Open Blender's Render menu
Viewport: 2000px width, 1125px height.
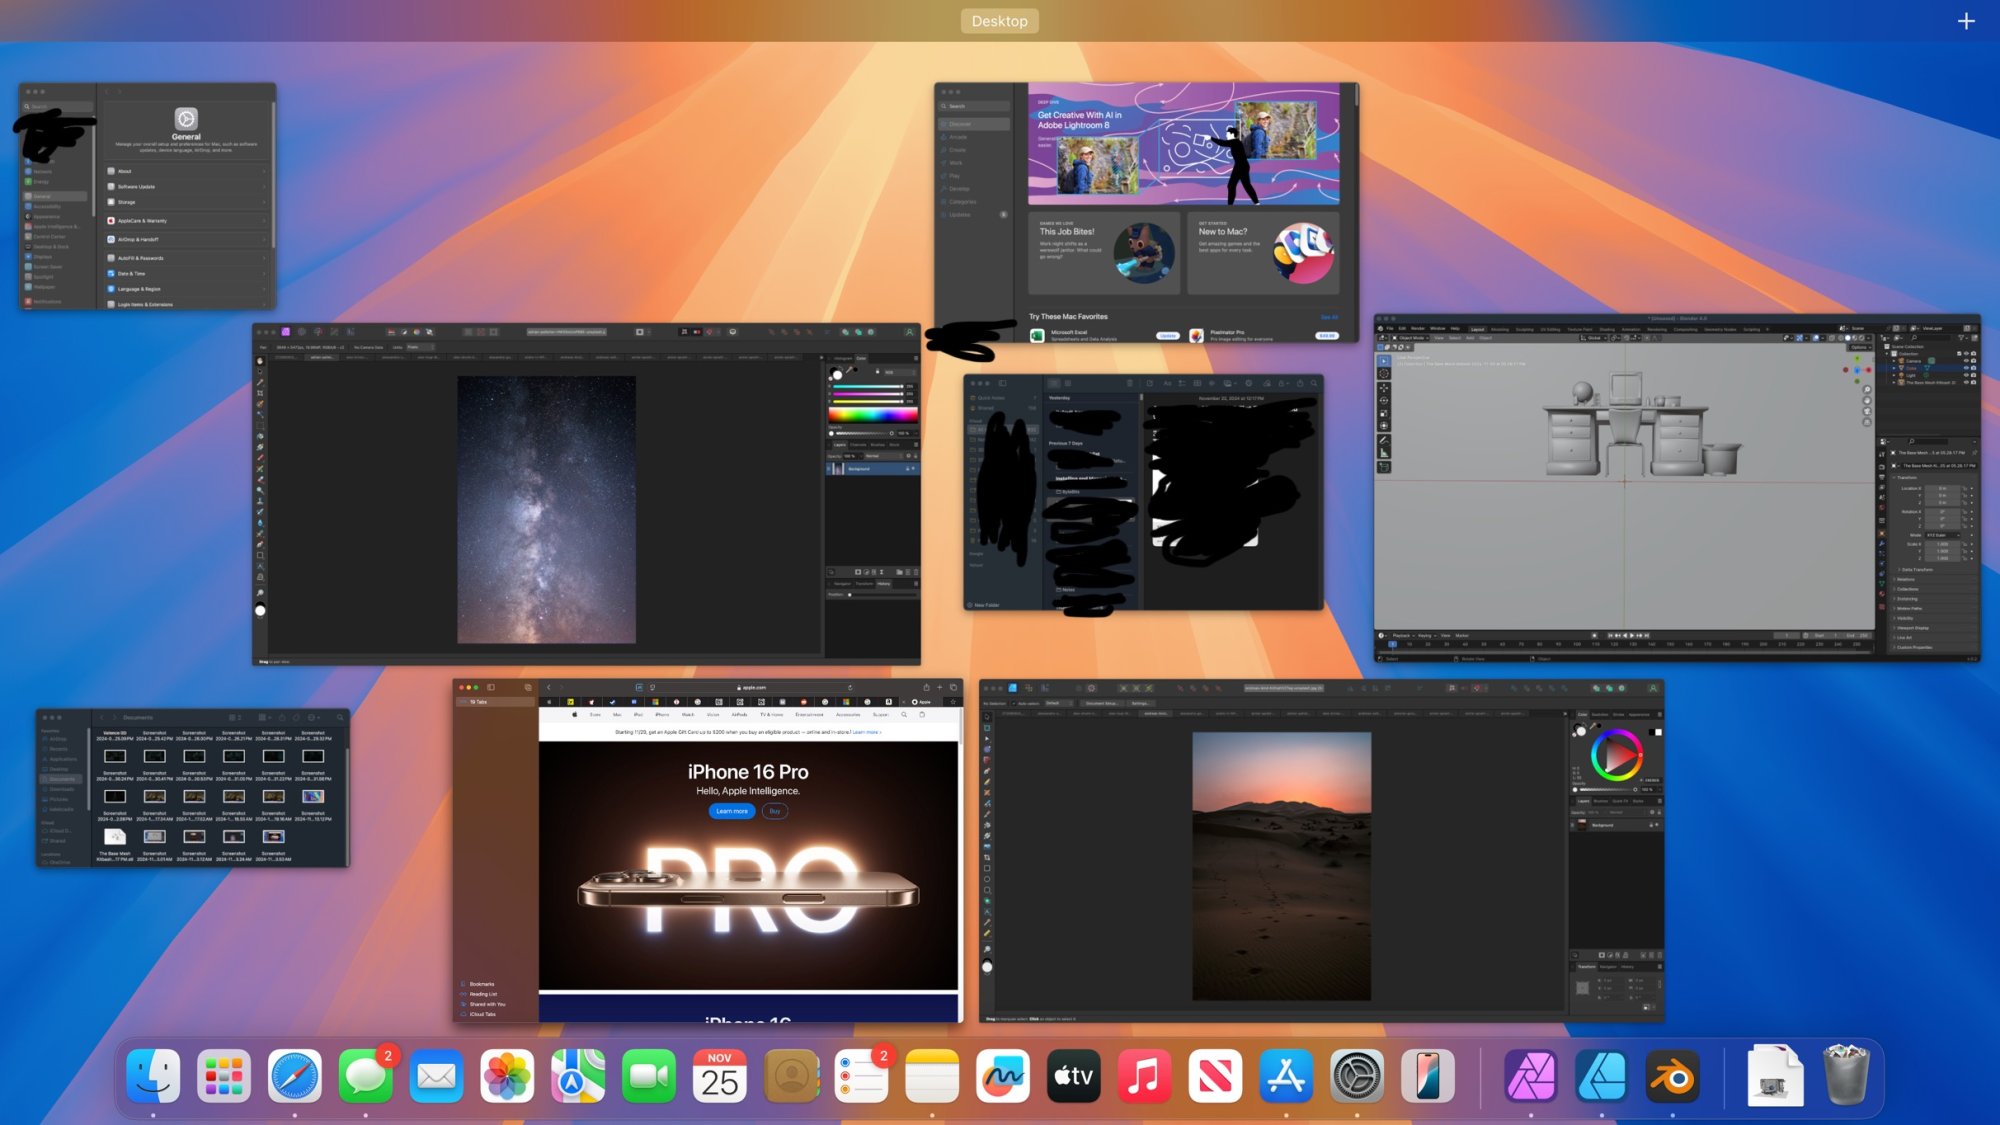click(1418, 329)
